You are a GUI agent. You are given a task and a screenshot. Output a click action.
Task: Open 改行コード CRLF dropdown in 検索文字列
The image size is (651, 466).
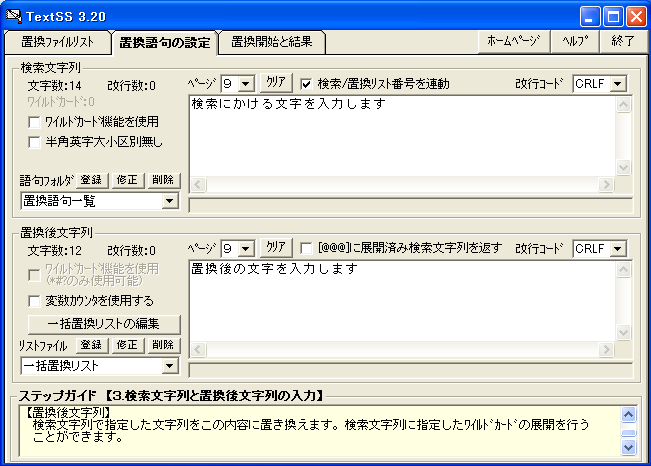click(618, 84)
